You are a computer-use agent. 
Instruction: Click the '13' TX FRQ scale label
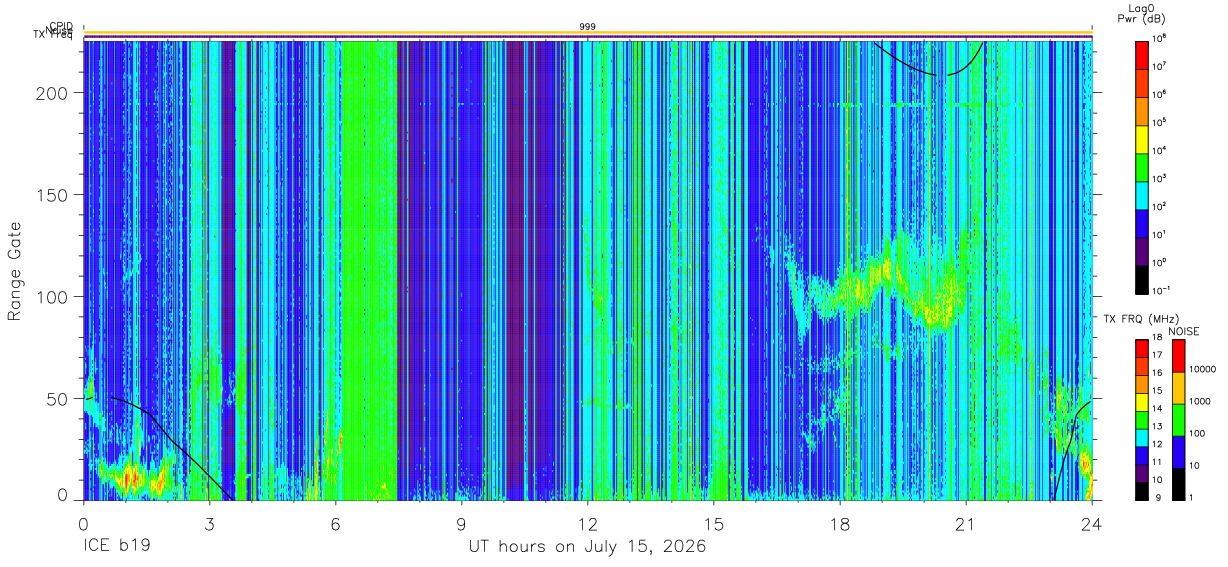tap(1159, 427)
